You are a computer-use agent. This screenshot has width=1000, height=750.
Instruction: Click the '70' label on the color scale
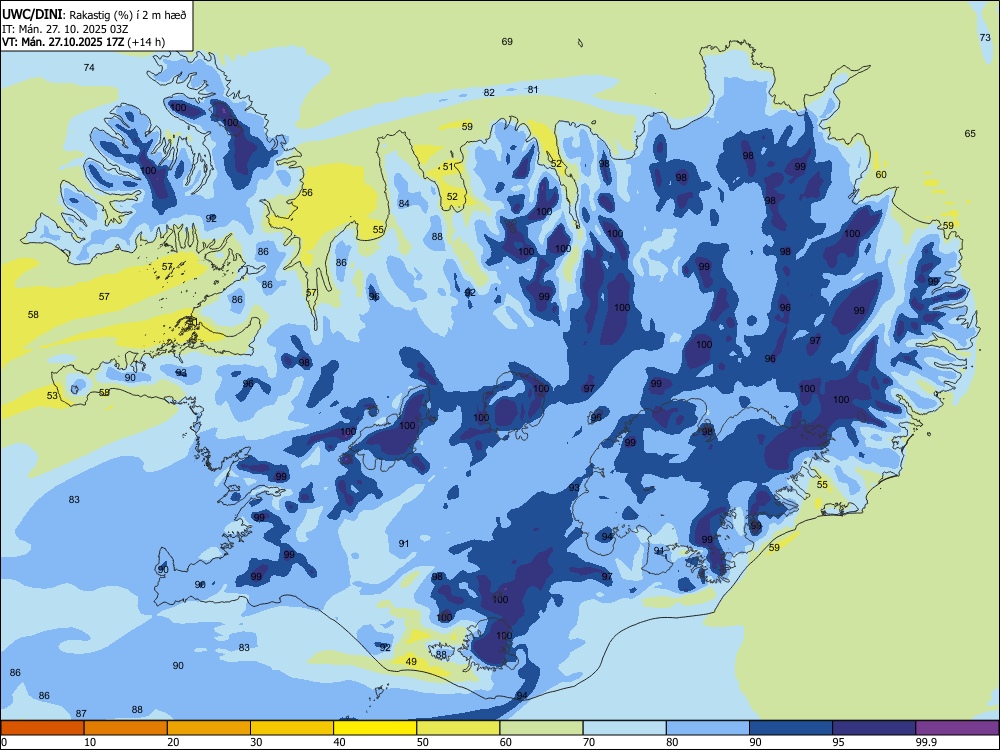click(x=589, y=742)
